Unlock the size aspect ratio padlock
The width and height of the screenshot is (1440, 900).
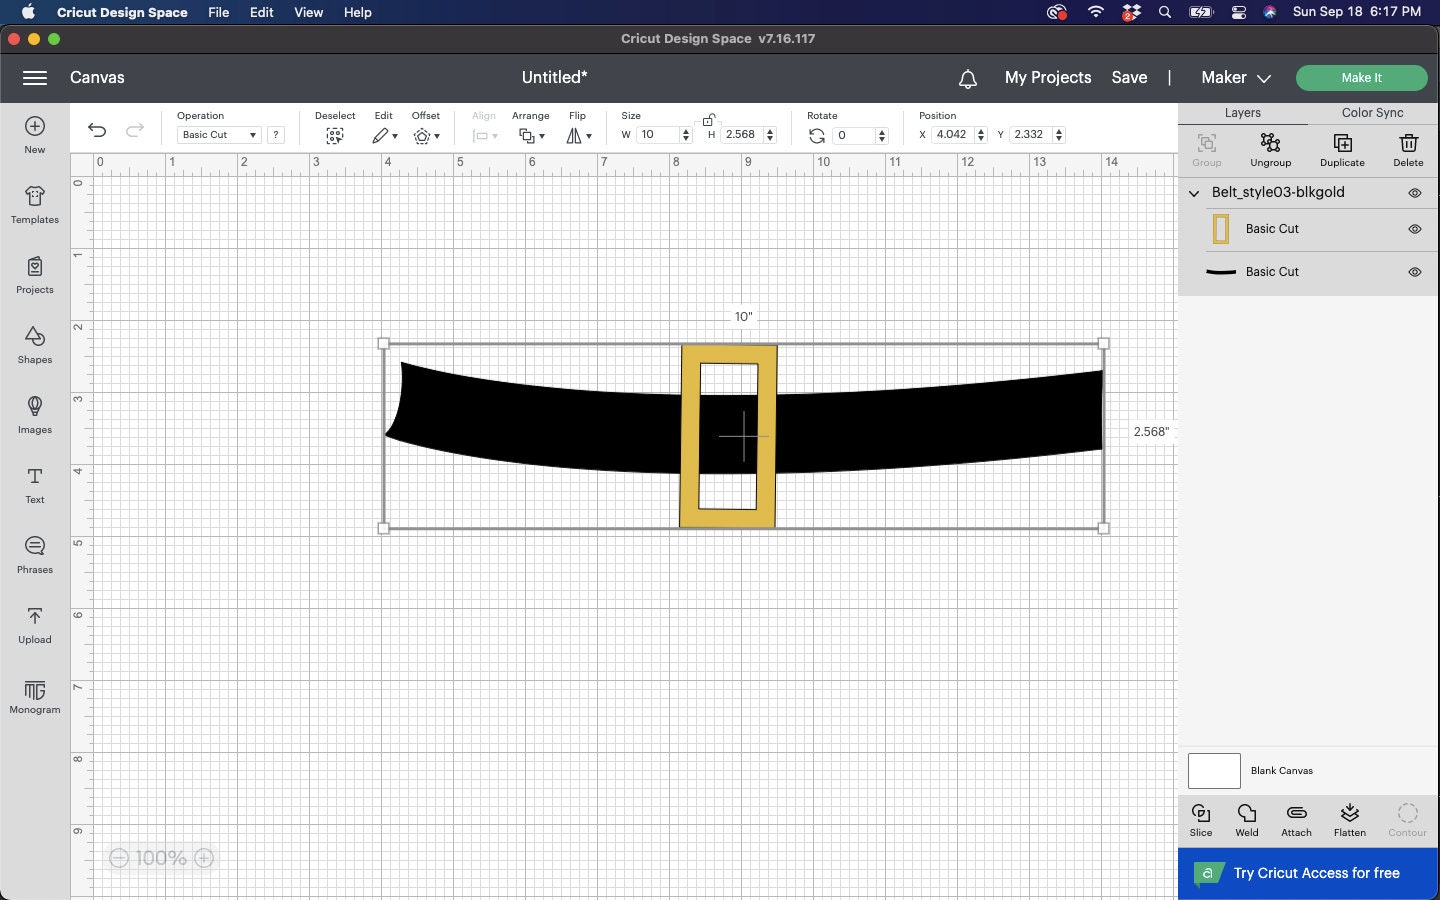709,118
